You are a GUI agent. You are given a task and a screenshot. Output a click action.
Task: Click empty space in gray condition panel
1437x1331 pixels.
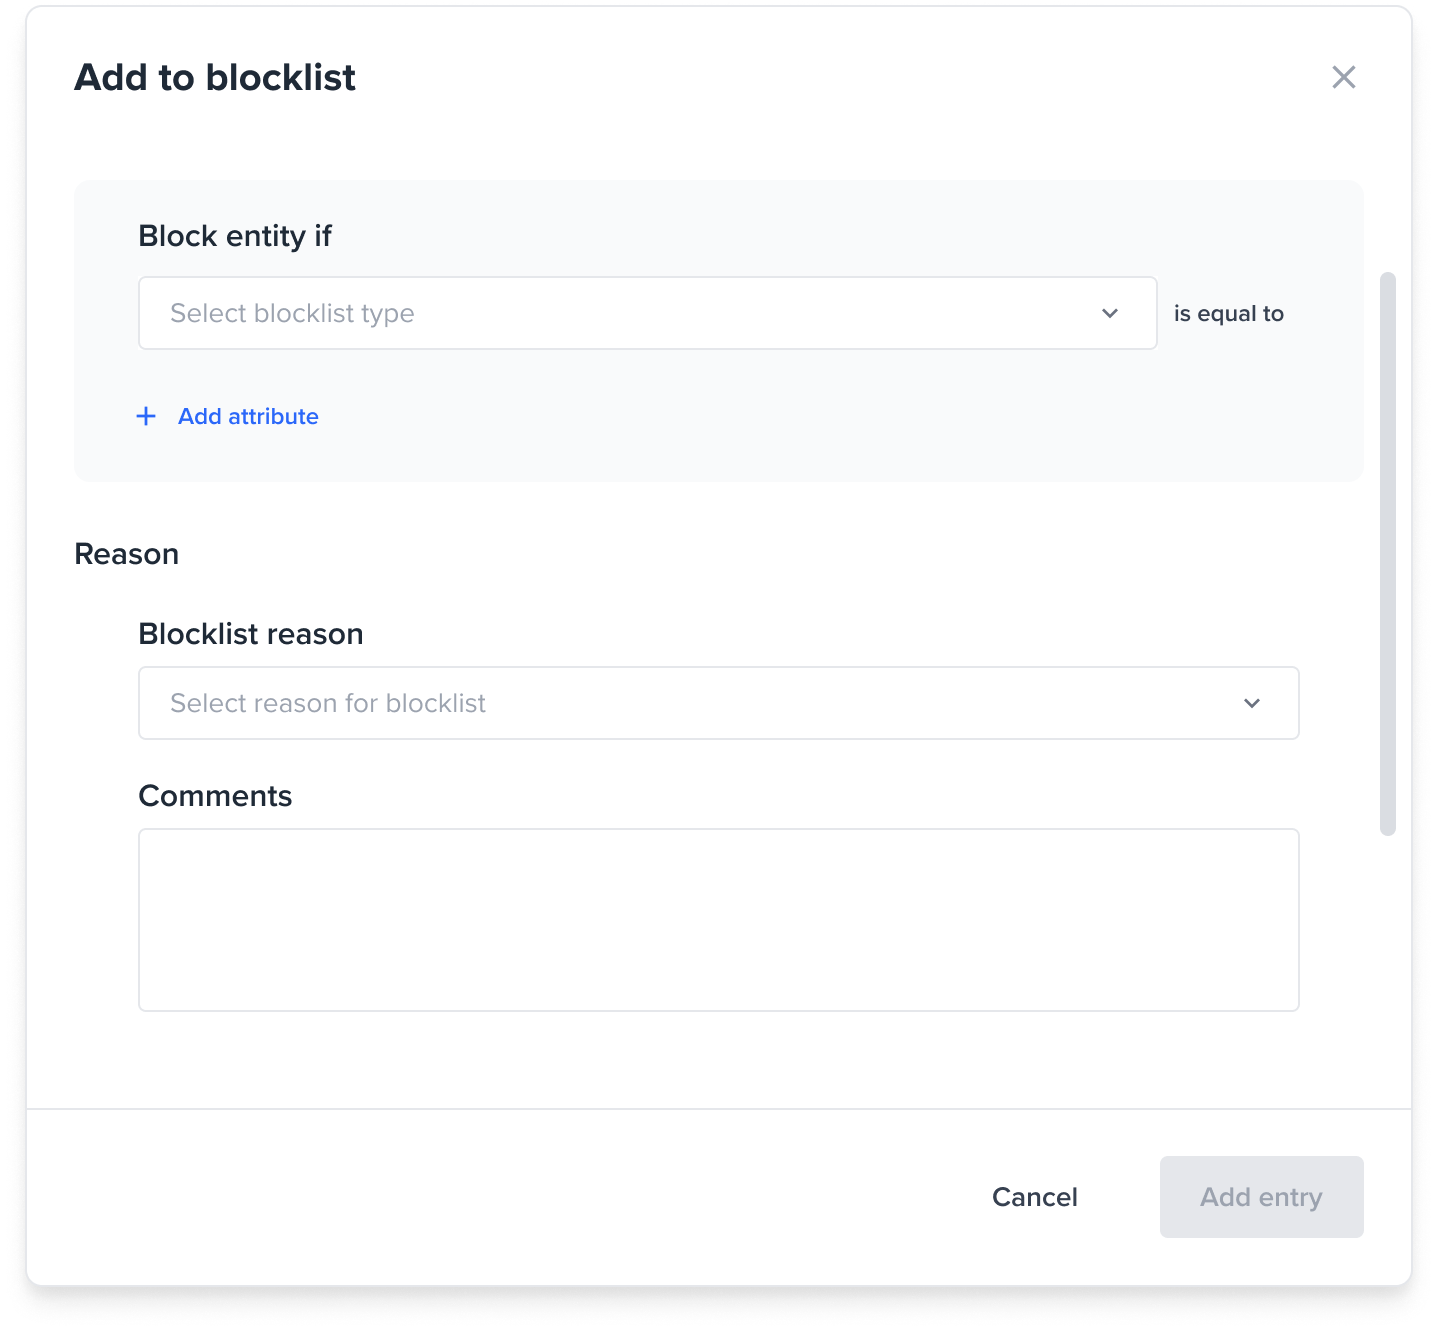tap(800, 420)
